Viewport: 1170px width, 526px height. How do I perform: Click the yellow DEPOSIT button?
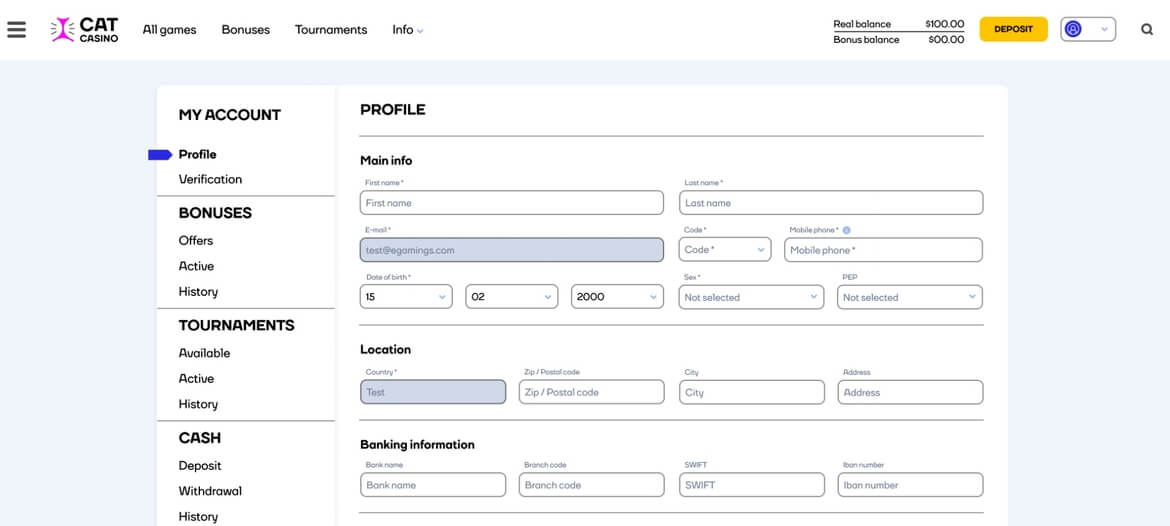[x=1013, y=29]
